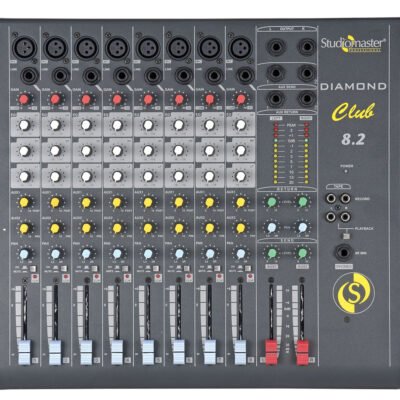Click channel 2's light blue PAN knob
Viewport: 400px width, 400px height.
point(55,254)
